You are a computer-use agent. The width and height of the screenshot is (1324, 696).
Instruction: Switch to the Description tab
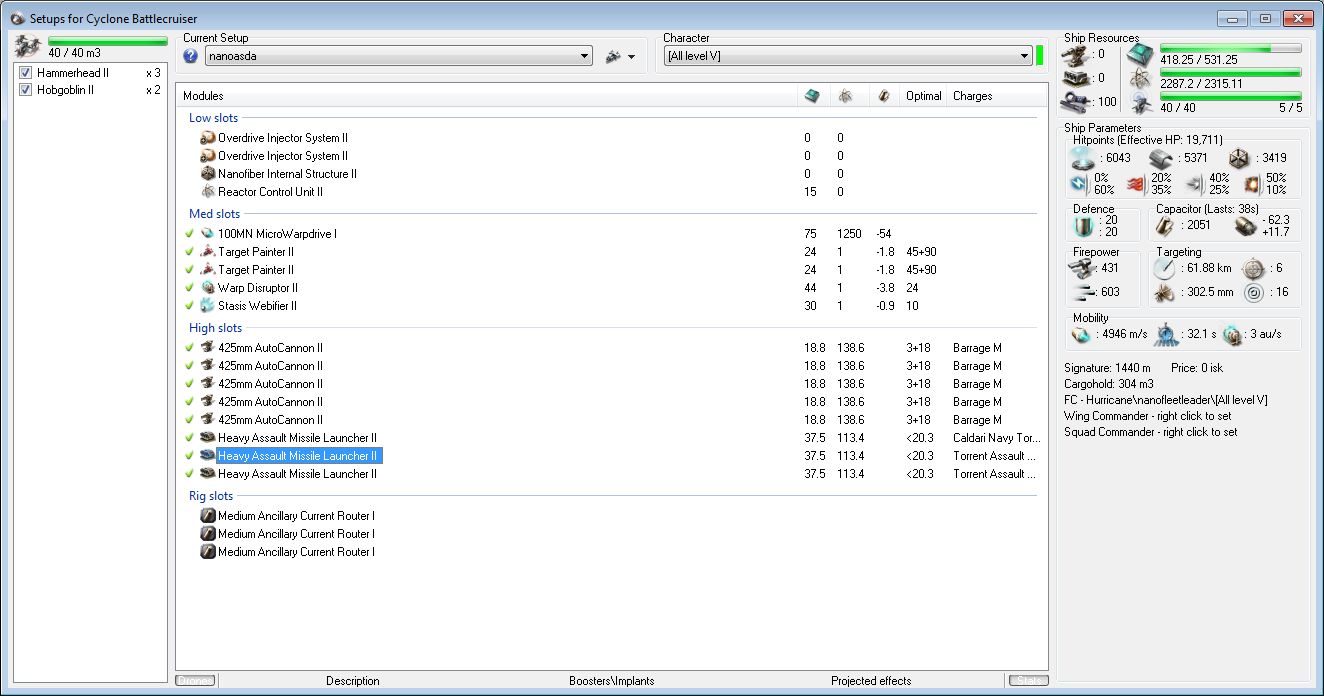pos(353,681)
